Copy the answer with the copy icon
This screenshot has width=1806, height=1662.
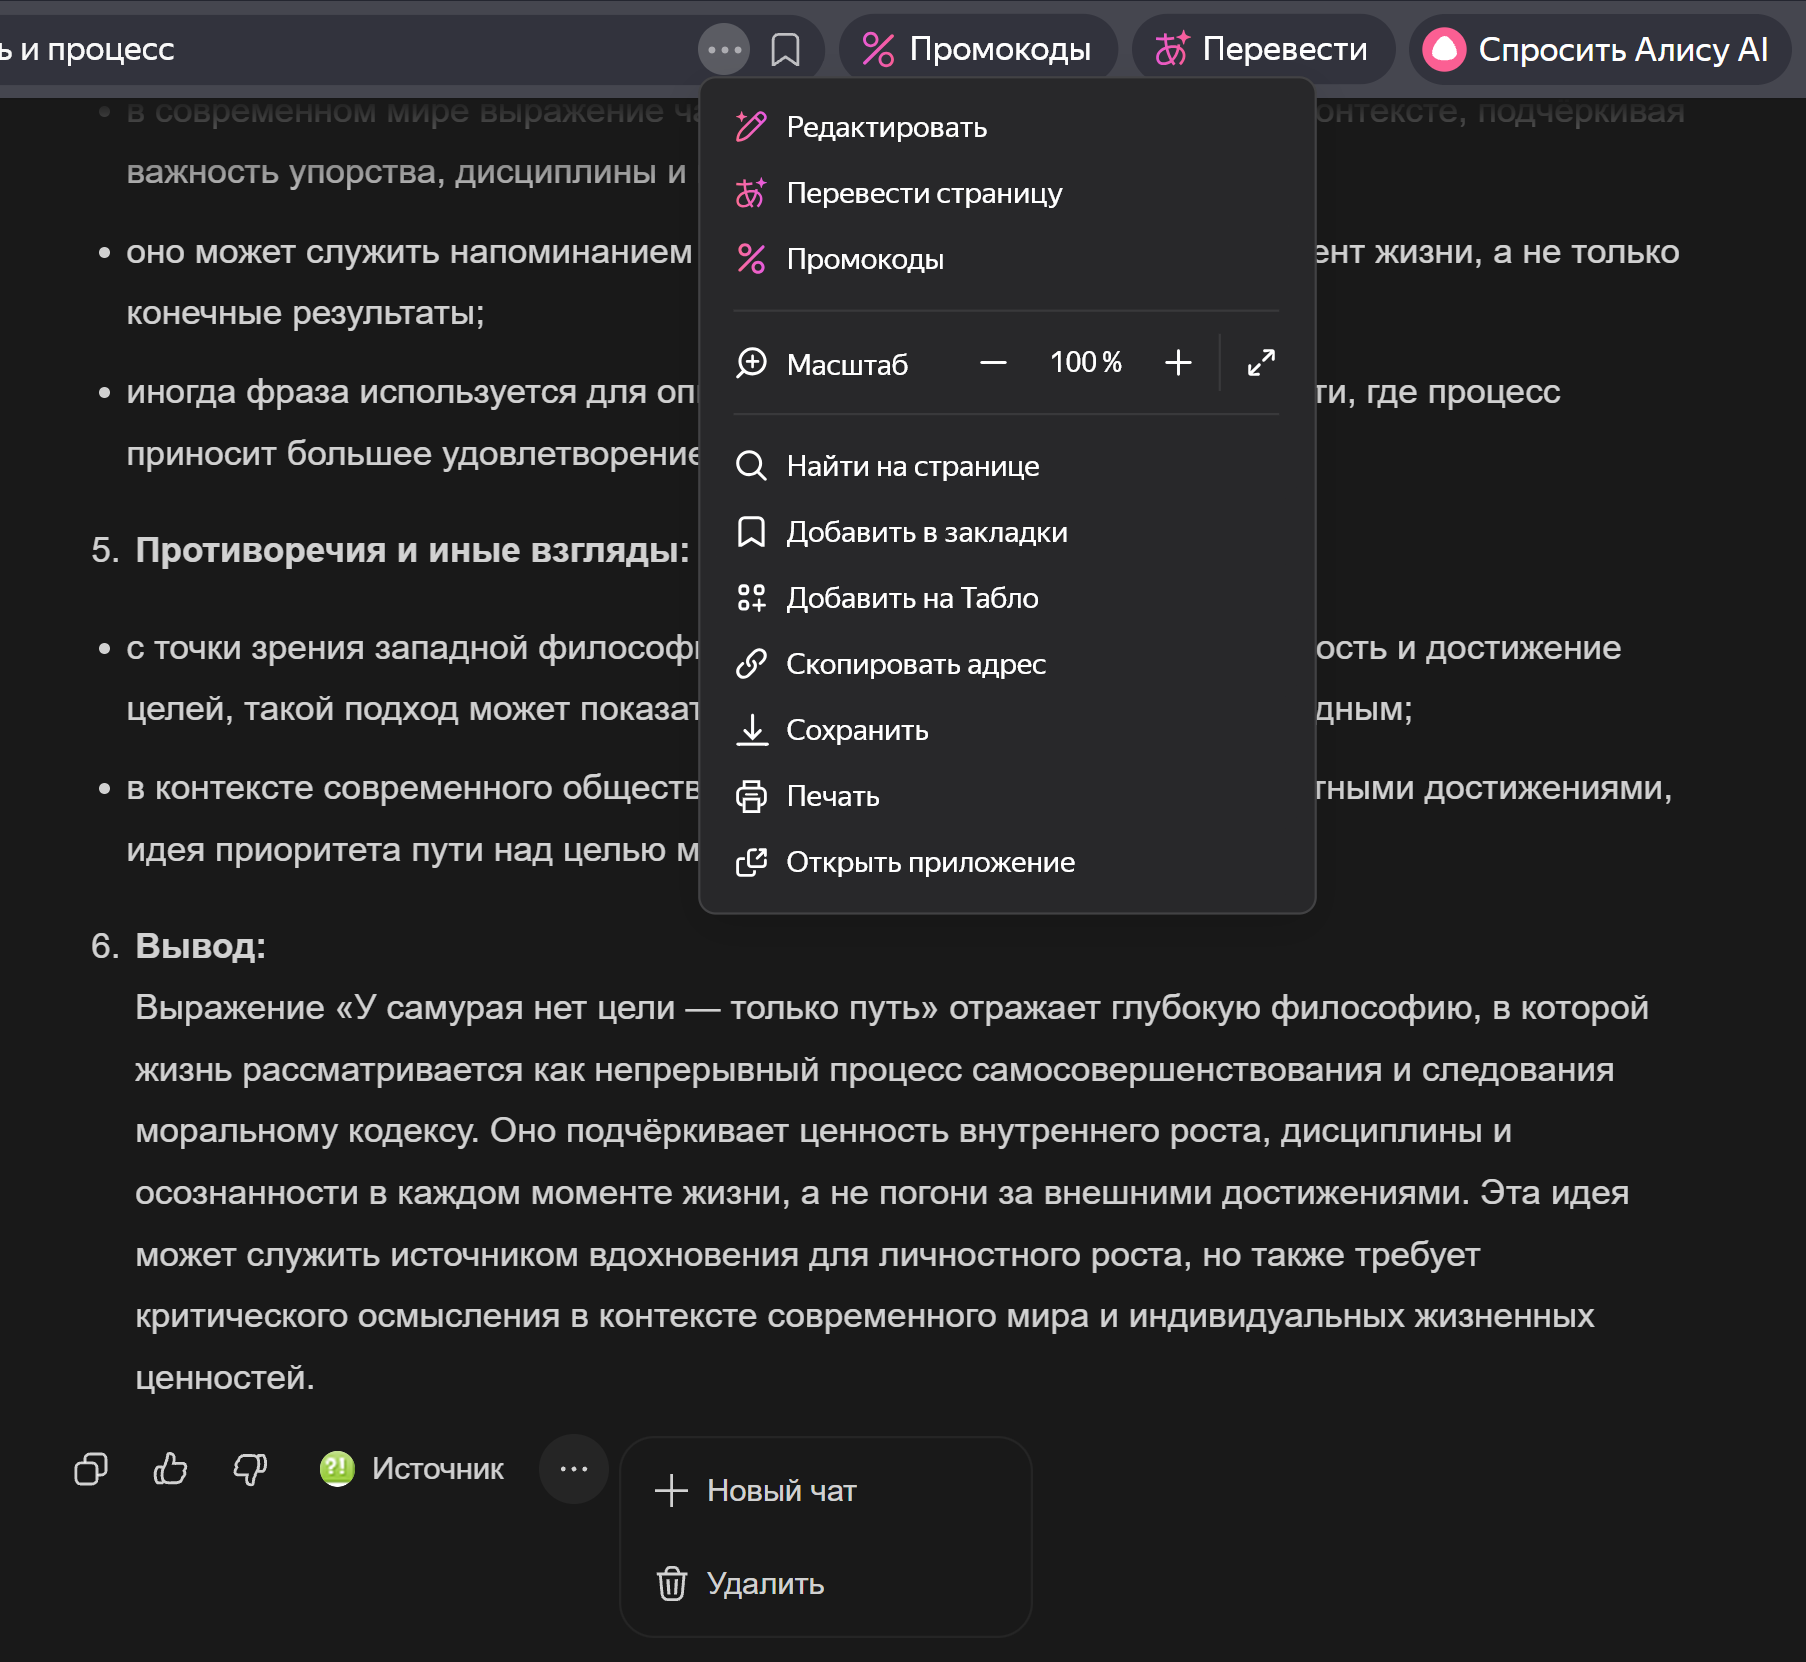(x=91, y=1469)
